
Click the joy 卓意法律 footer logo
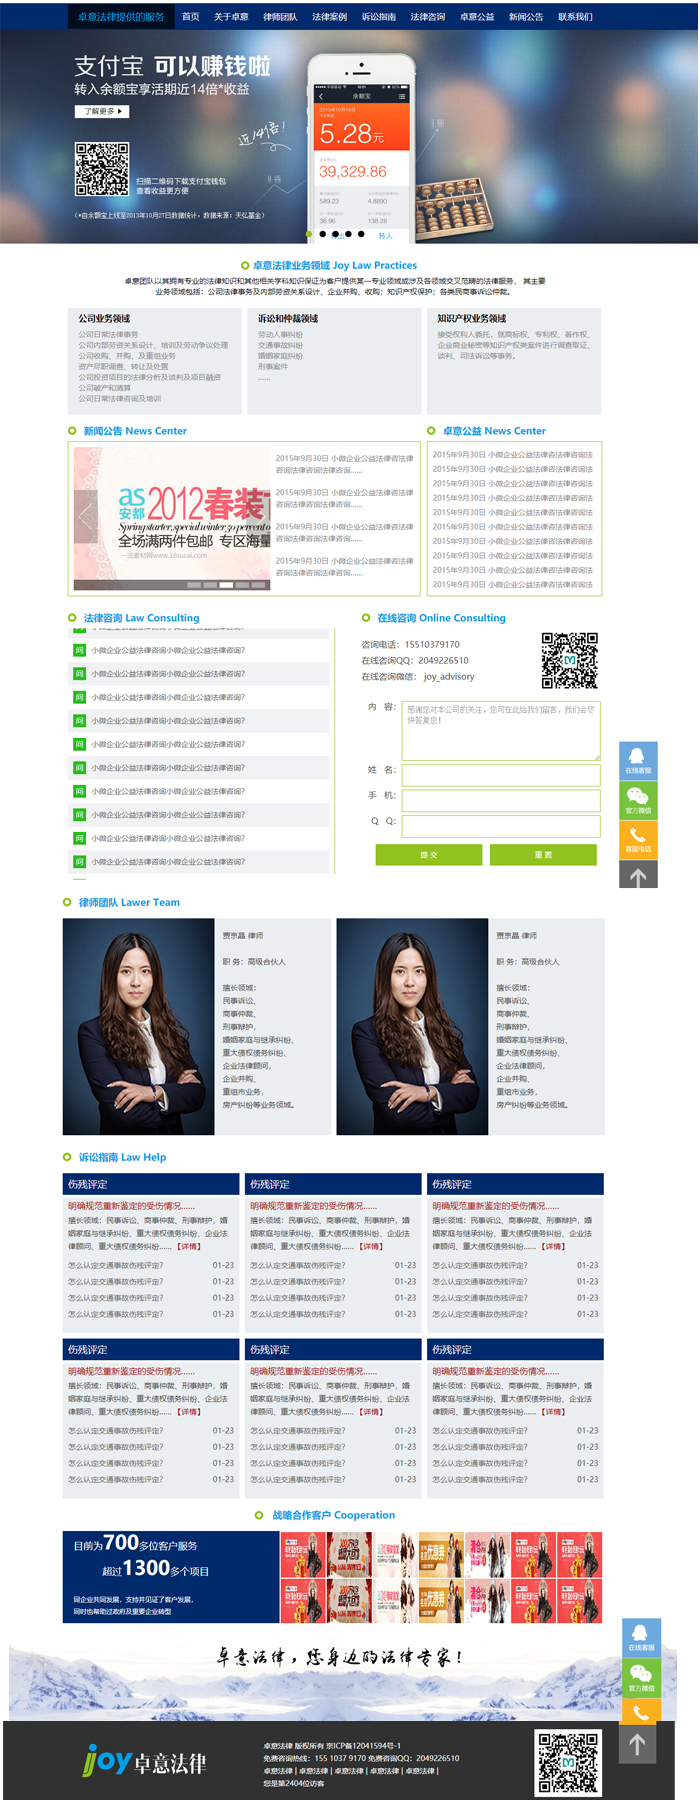click(145, 1761)
